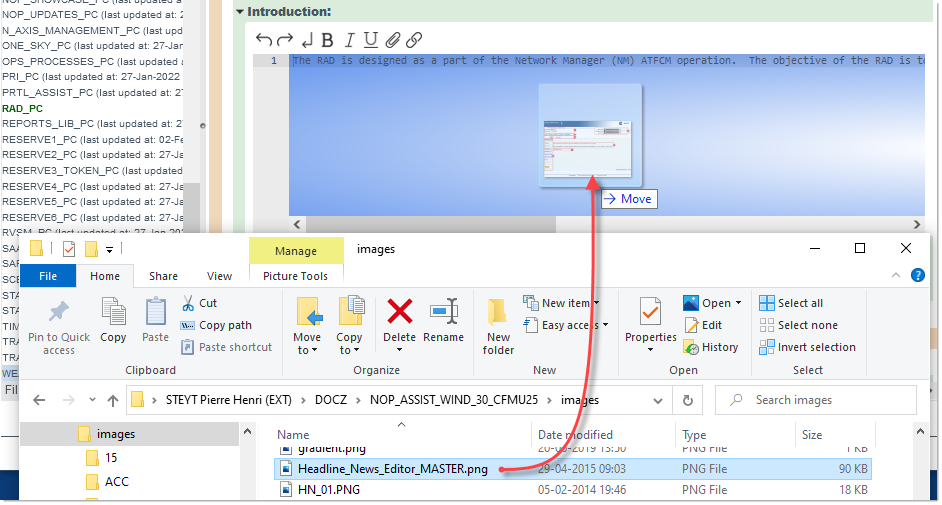The width and height of the screenshot is (942, 505).
Task: Click Invert selection in the ribbon
Action: (815, 347)
